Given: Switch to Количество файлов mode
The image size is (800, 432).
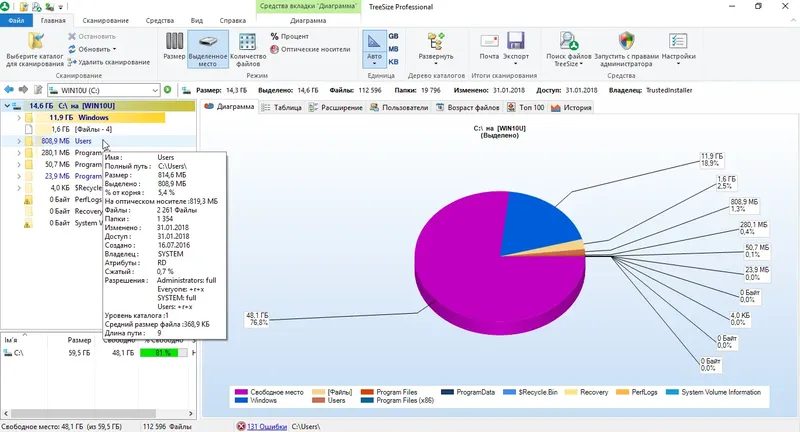Looking at the screenshot, I should pyautogui.click(x=248, y=49).
